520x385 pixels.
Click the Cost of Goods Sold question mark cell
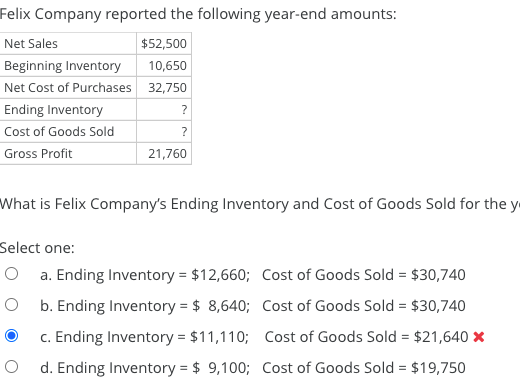pyautogui.click(x=164, y=132)
